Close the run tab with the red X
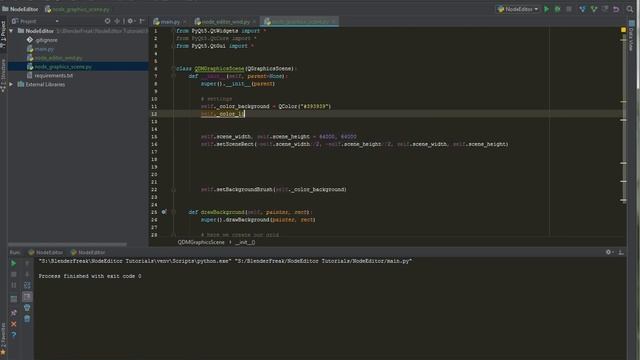This screenshot has height=360, width=640. pyautogui.click(x=13, y=324)
